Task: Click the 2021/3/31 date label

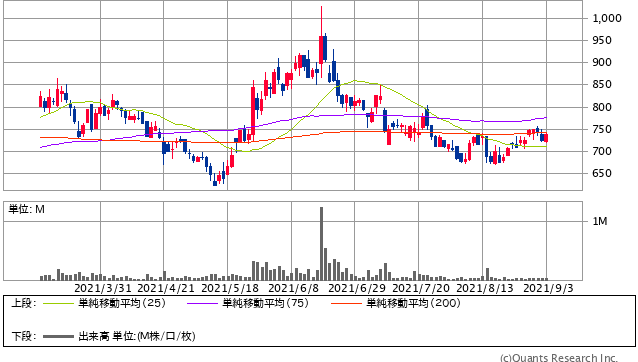Action: (103, 288)
